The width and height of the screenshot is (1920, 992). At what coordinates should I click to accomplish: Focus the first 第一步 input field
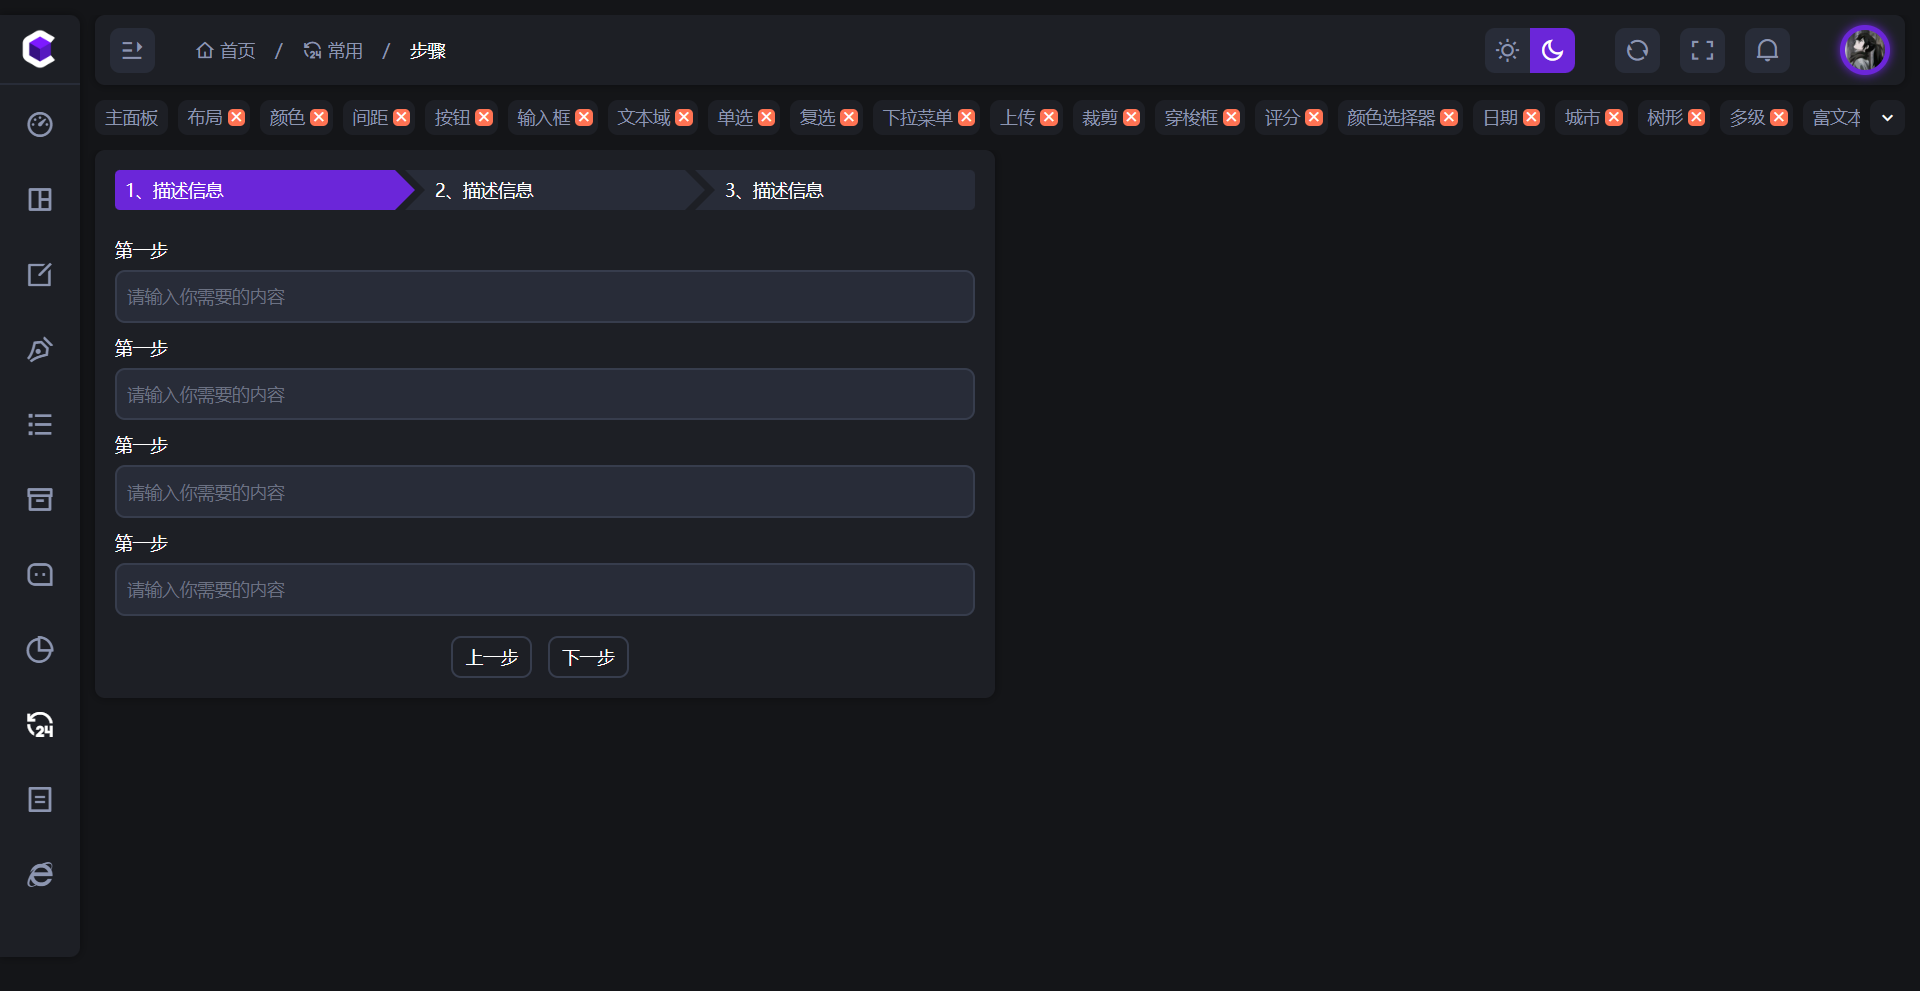tap(545, 296)
